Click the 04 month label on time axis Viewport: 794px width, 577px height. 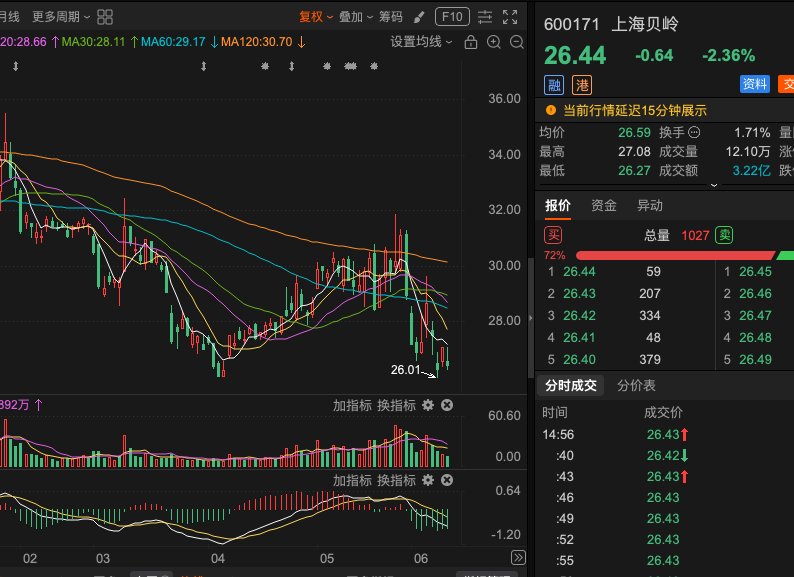pyautogui.click(x=218, y=558)
